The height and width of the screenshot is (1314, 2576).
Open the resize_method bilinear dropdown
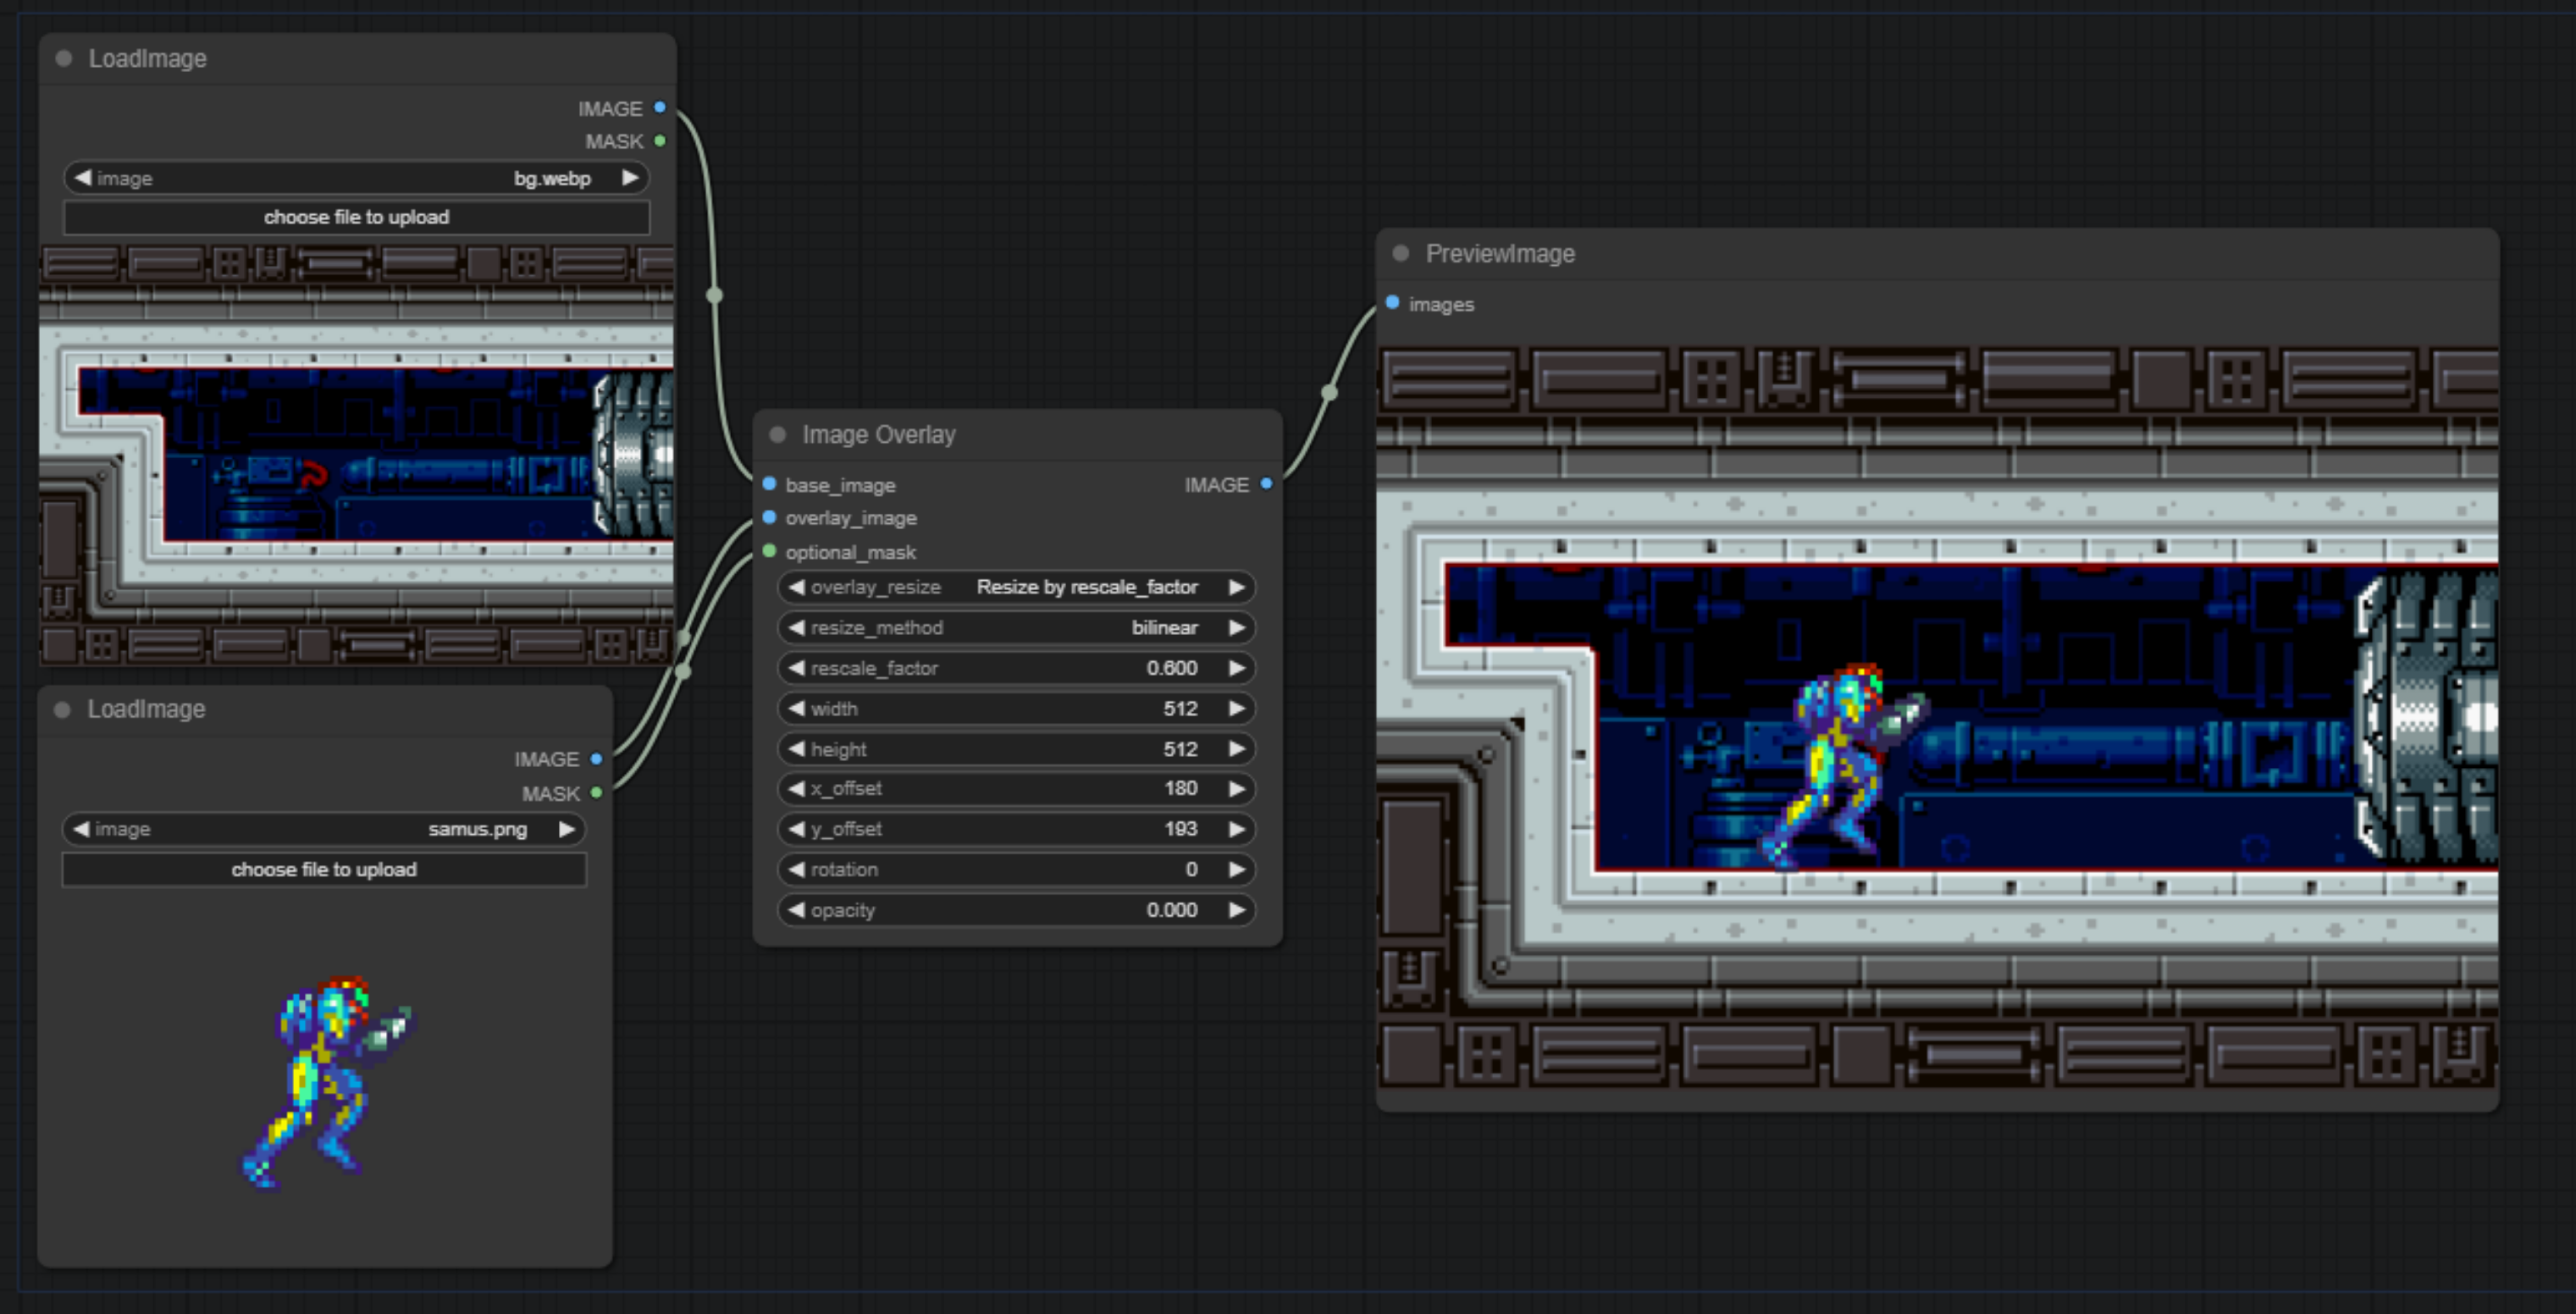coord(1015,628)
